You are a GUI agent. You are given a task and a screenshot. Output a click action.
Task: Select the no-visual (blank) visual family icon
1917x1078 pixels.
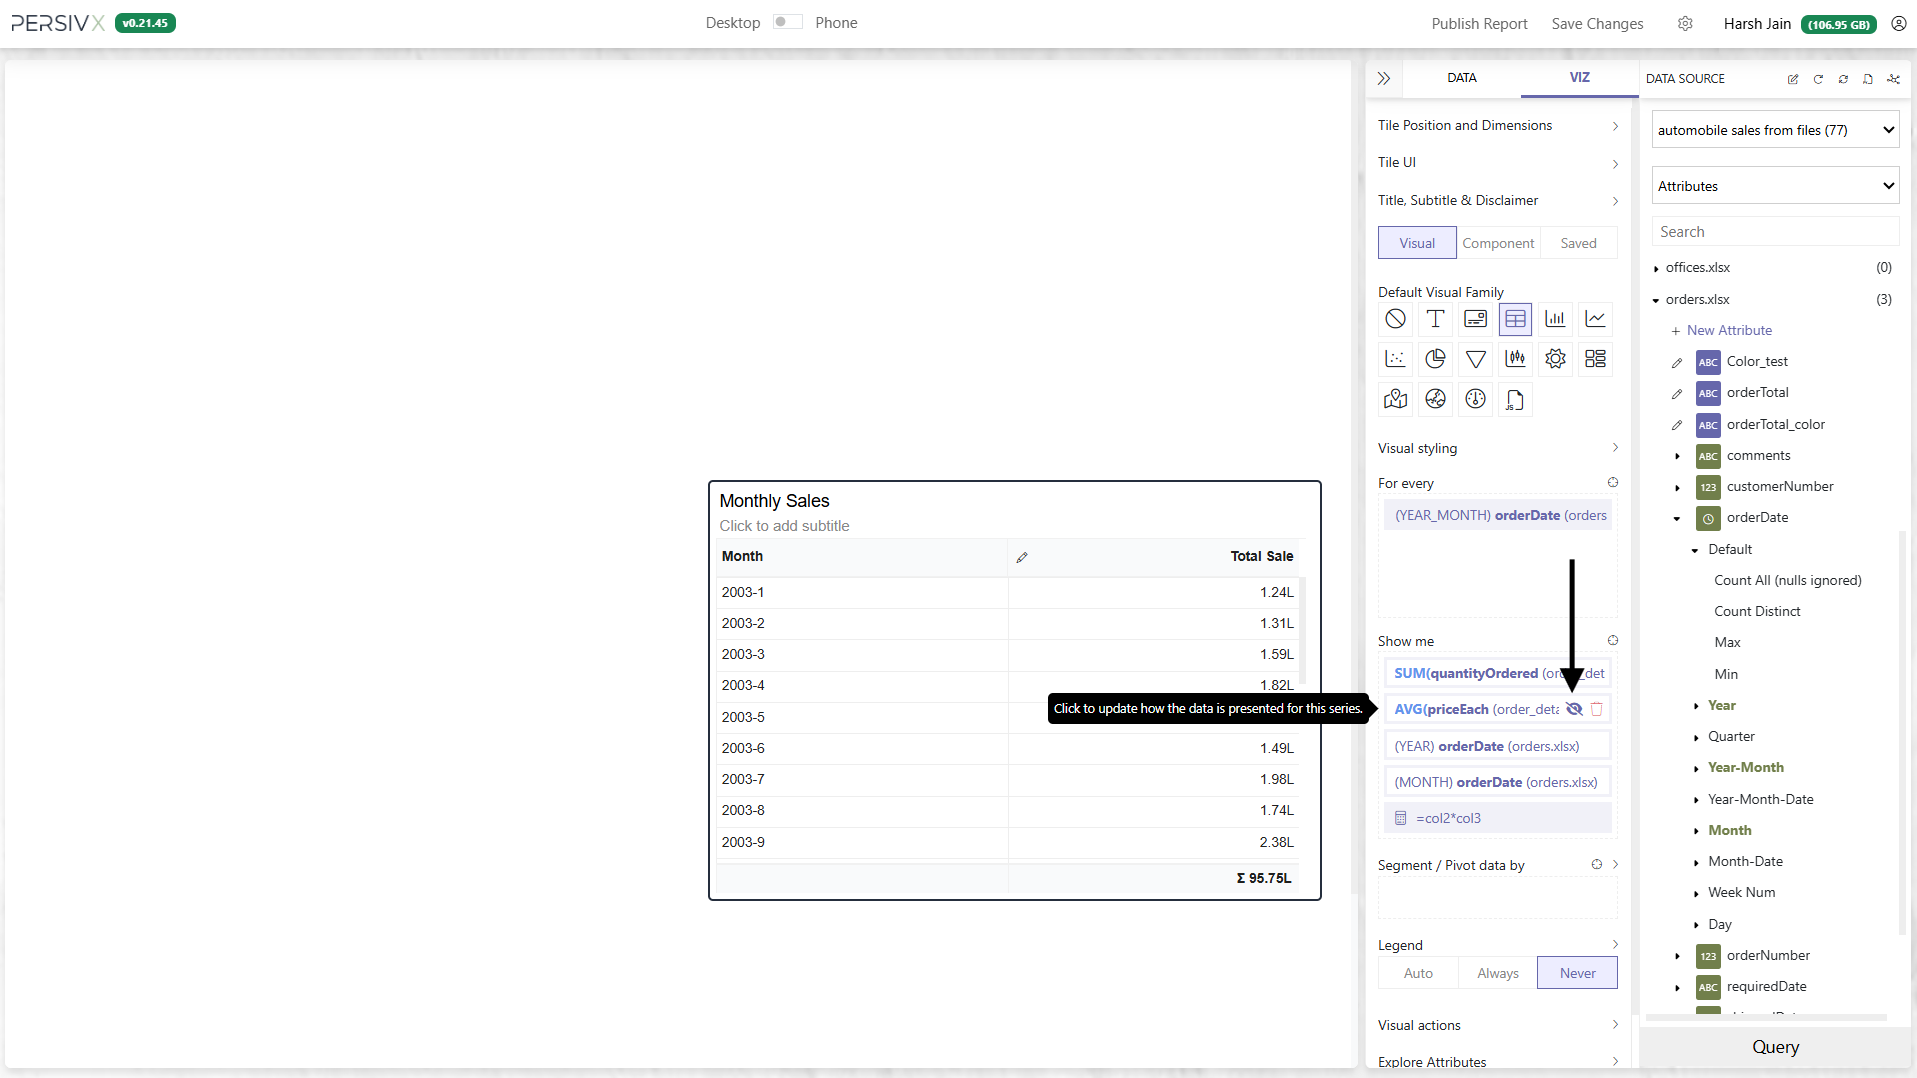(1395, 319)
